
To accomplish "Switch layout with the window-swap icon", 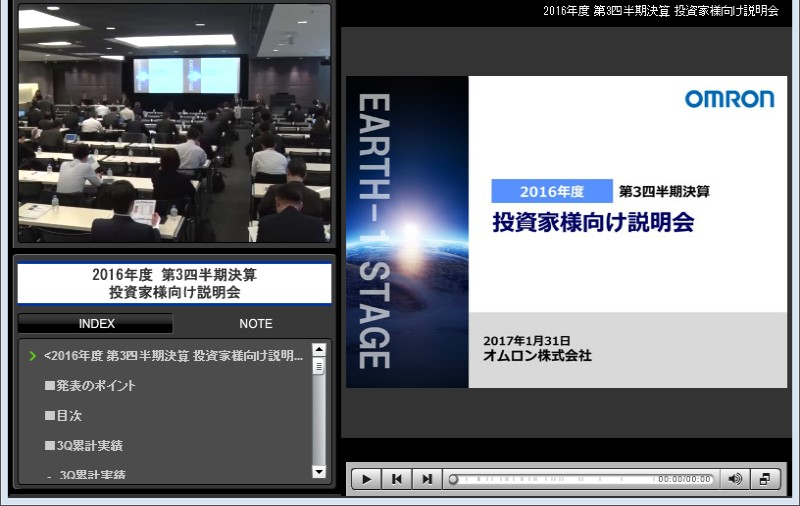I will click(x=765, y=479).
